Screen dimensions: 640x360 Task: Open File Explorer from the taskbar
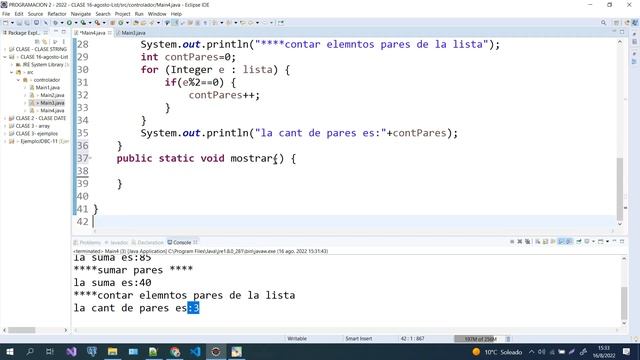click(113, 351)
